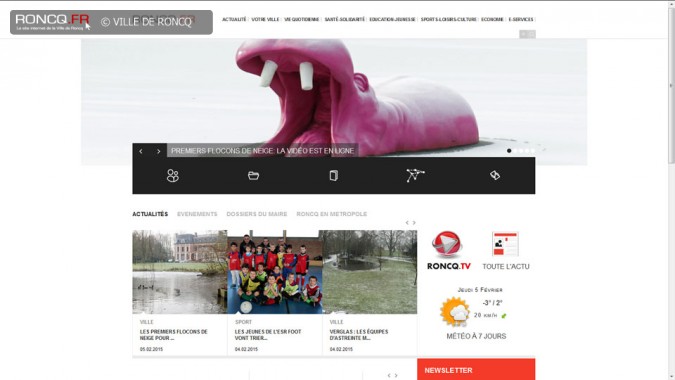
Task: Open article Verglas: les équipes d'astreinte
Action: pyautogui.click(x=359, y=335)
